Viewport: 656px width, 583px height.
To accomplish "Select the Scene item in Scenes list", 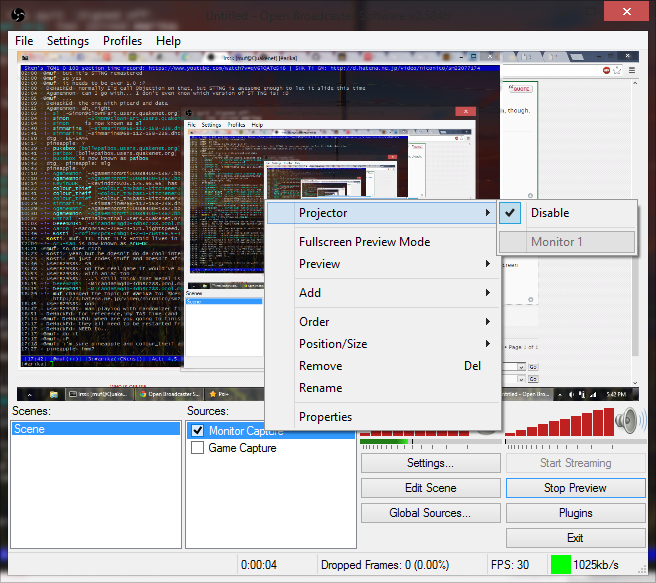I will [96, 429].
